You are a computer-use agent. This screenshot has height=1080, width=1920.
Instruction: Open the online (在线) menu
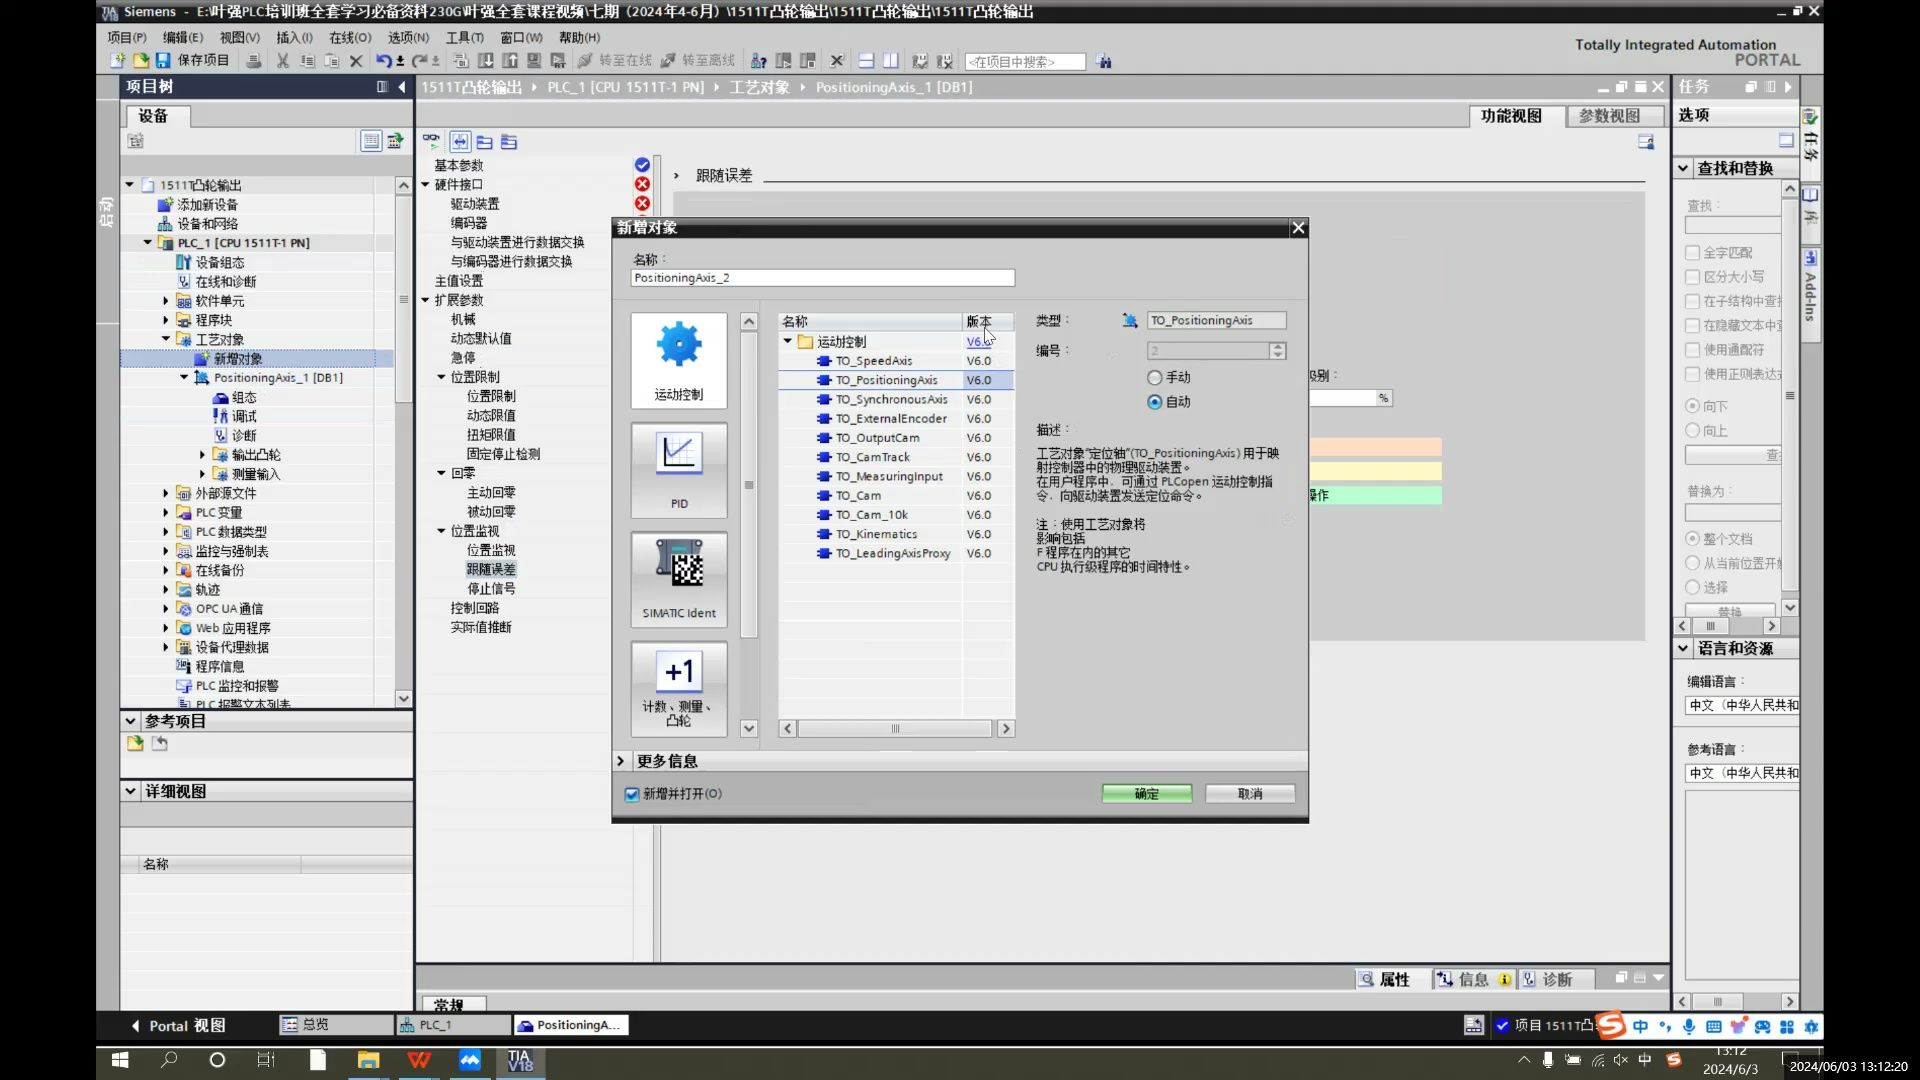[349, 37]
